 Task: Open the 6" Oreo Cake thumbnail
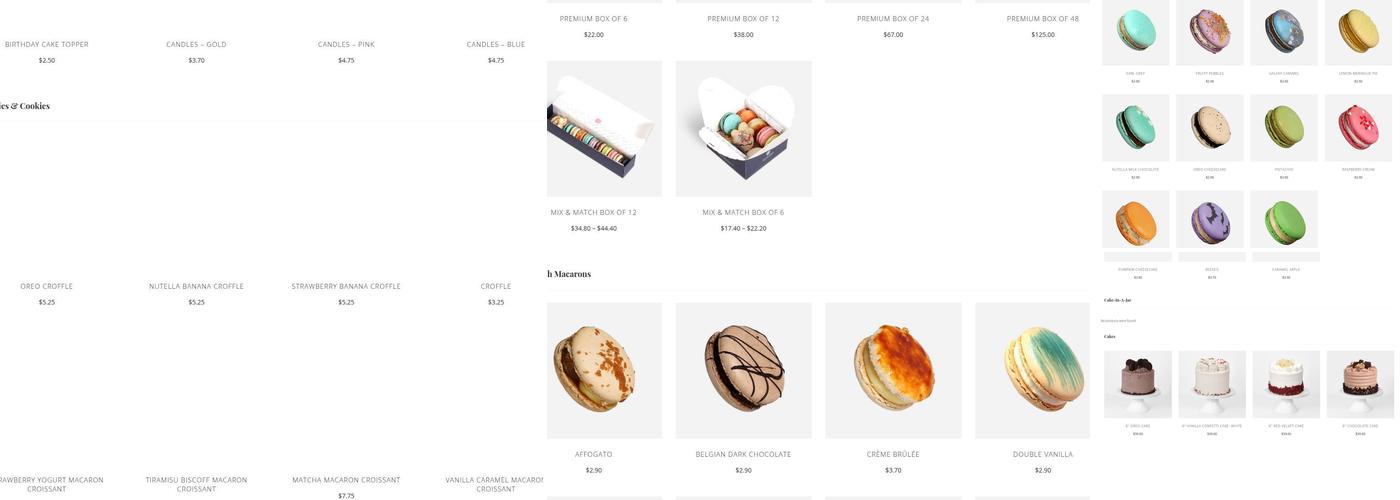coord(1137,385)
